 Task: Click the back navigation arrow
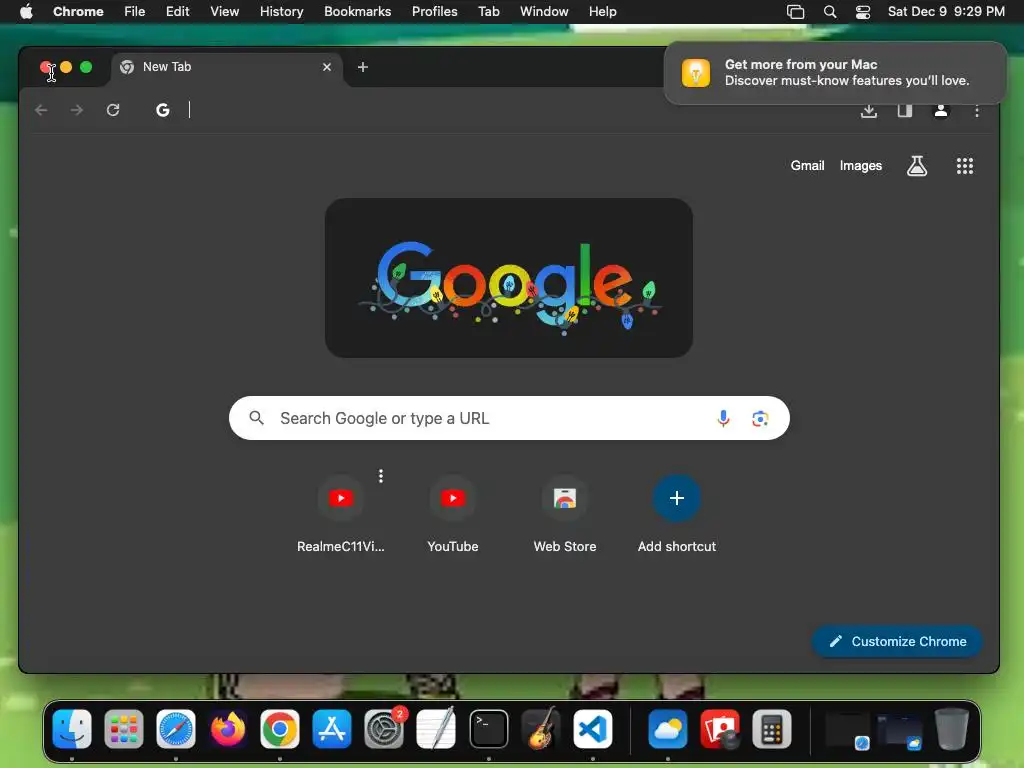(x=41, y=110)
